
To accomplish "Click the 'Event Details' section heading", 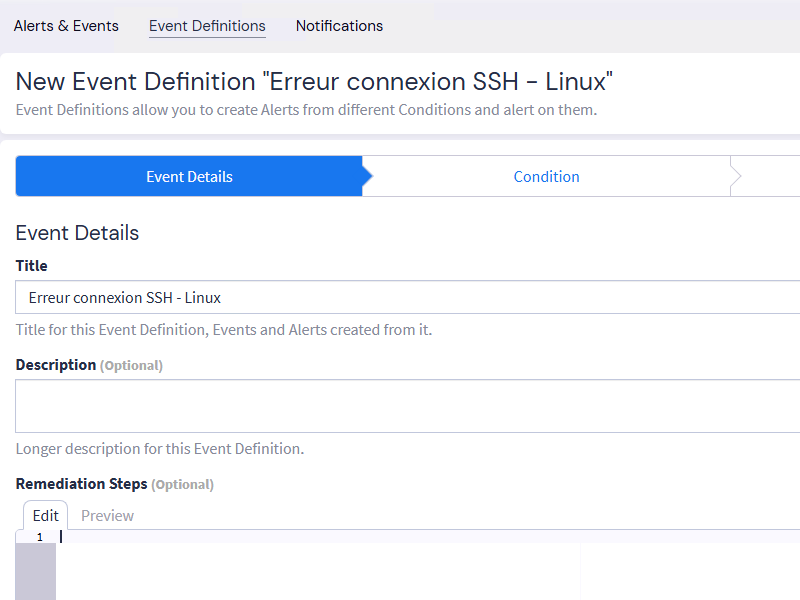I will pyautogui.click(x=77, y=233).
